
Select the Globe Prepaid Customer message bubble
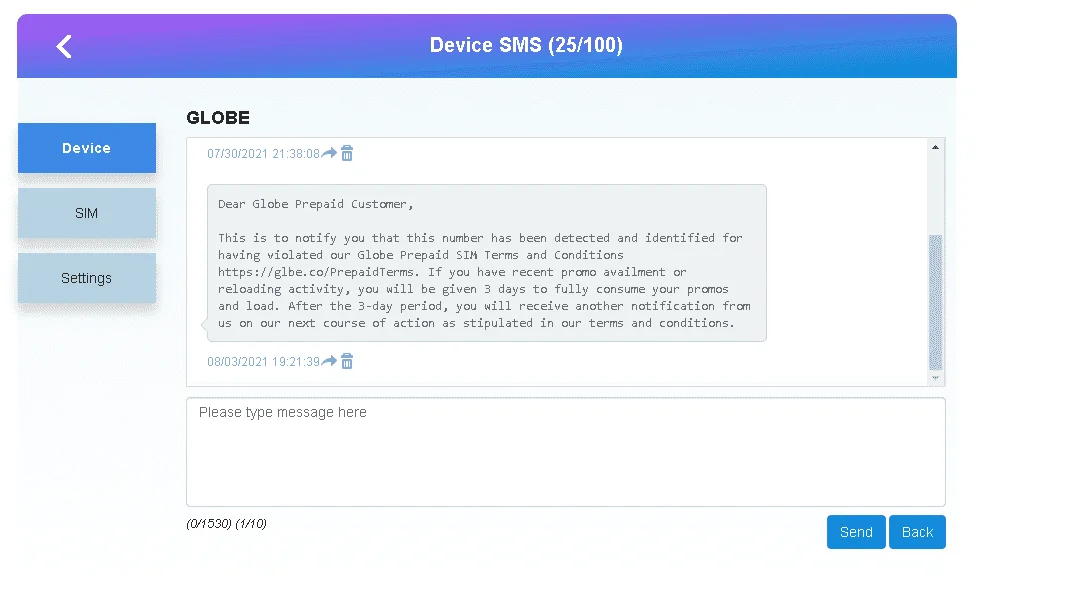coord(487,263)
